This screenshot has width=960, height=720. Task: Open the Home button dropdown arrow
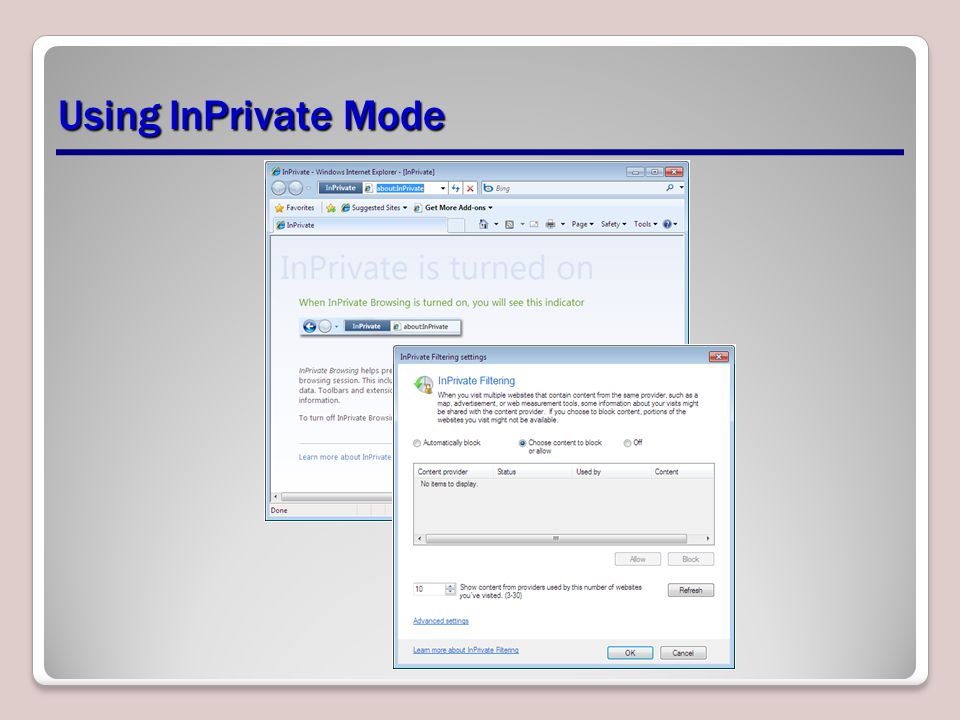(x=496, y=224)
